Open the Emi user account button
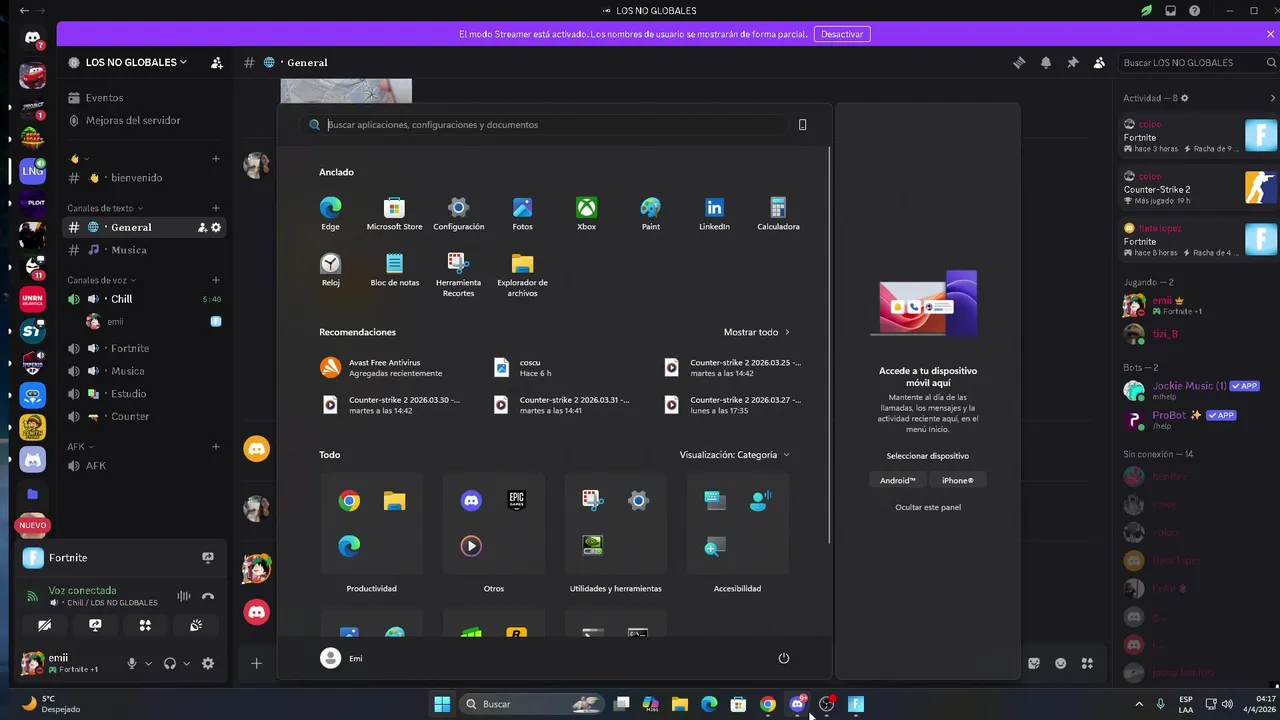Viewport: 1280px width, 720px height. coord(342,658)
